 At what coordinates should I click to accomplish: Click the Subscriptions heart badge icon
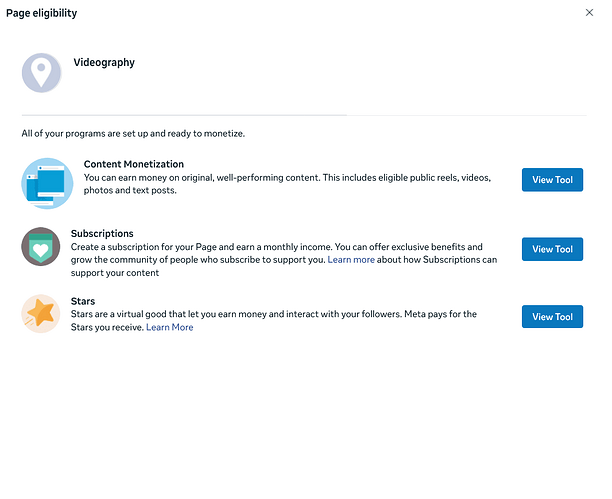[x=41, y=247]
